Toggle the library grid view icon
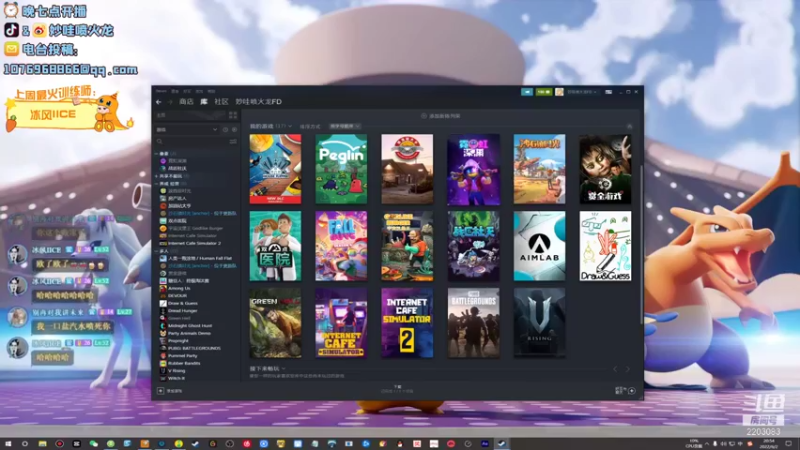Viewport: 800px width, 450px height. 233,115
